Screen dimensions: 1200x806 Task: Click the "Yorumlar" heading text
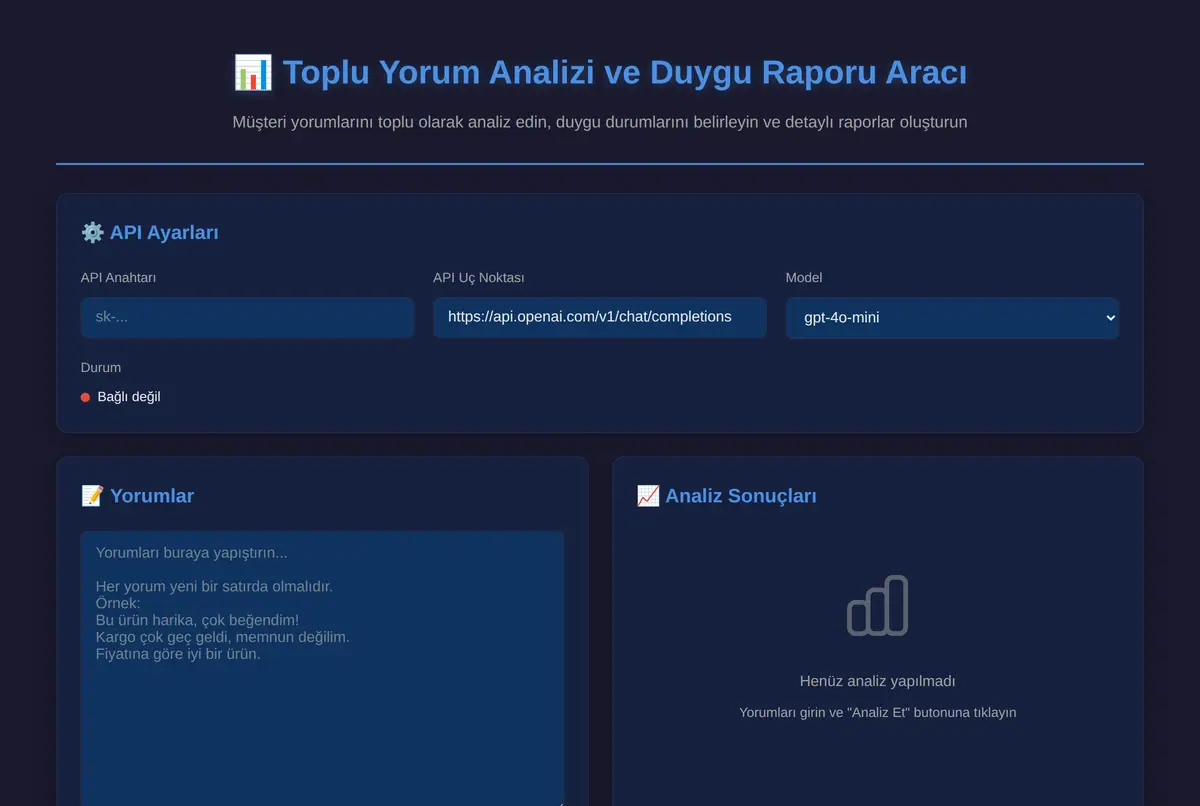(x=152, y=496)
